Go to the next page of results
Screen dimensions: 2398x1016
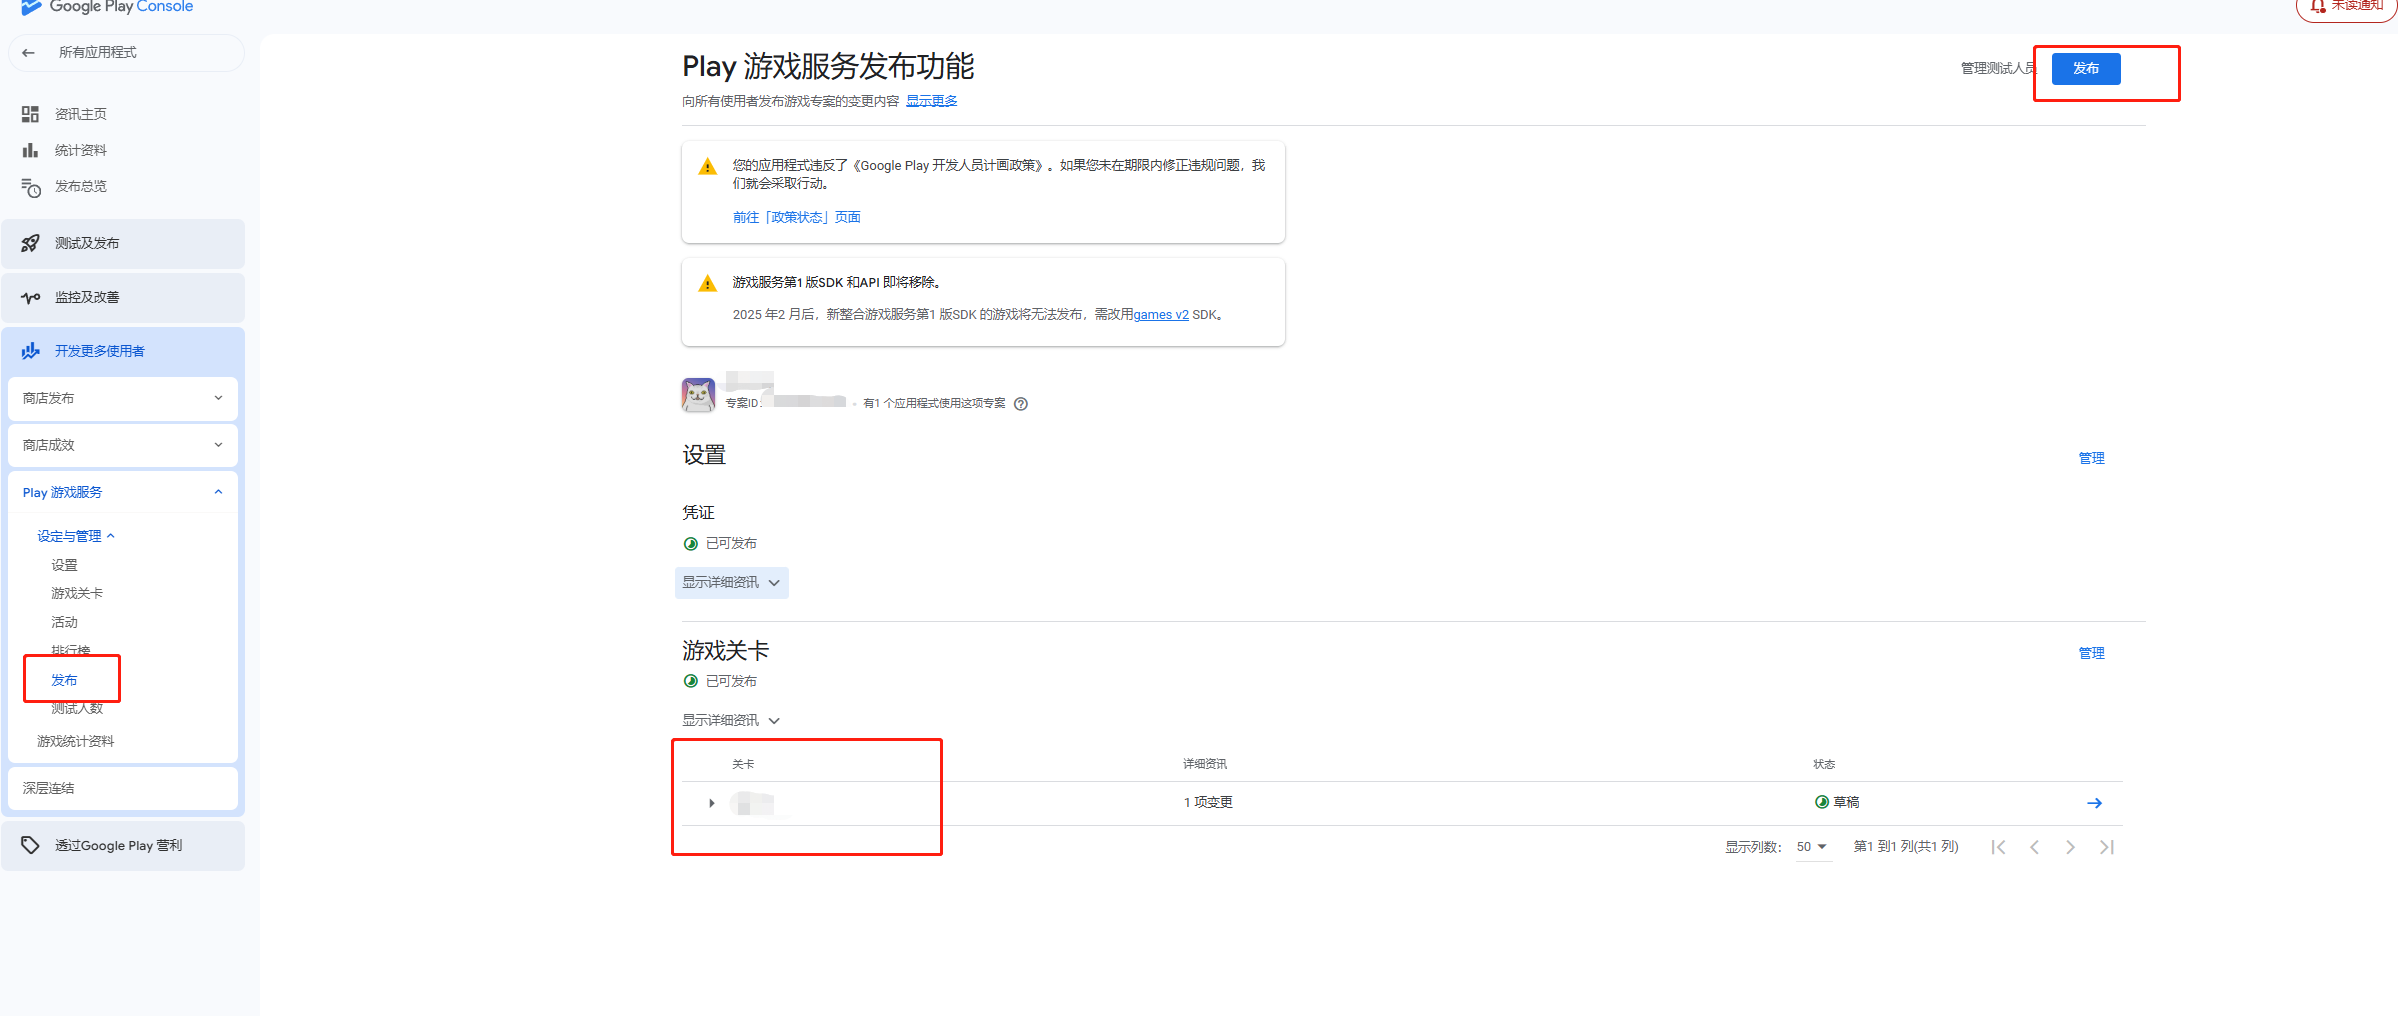pyautogui.click(x=2070, y=847)
